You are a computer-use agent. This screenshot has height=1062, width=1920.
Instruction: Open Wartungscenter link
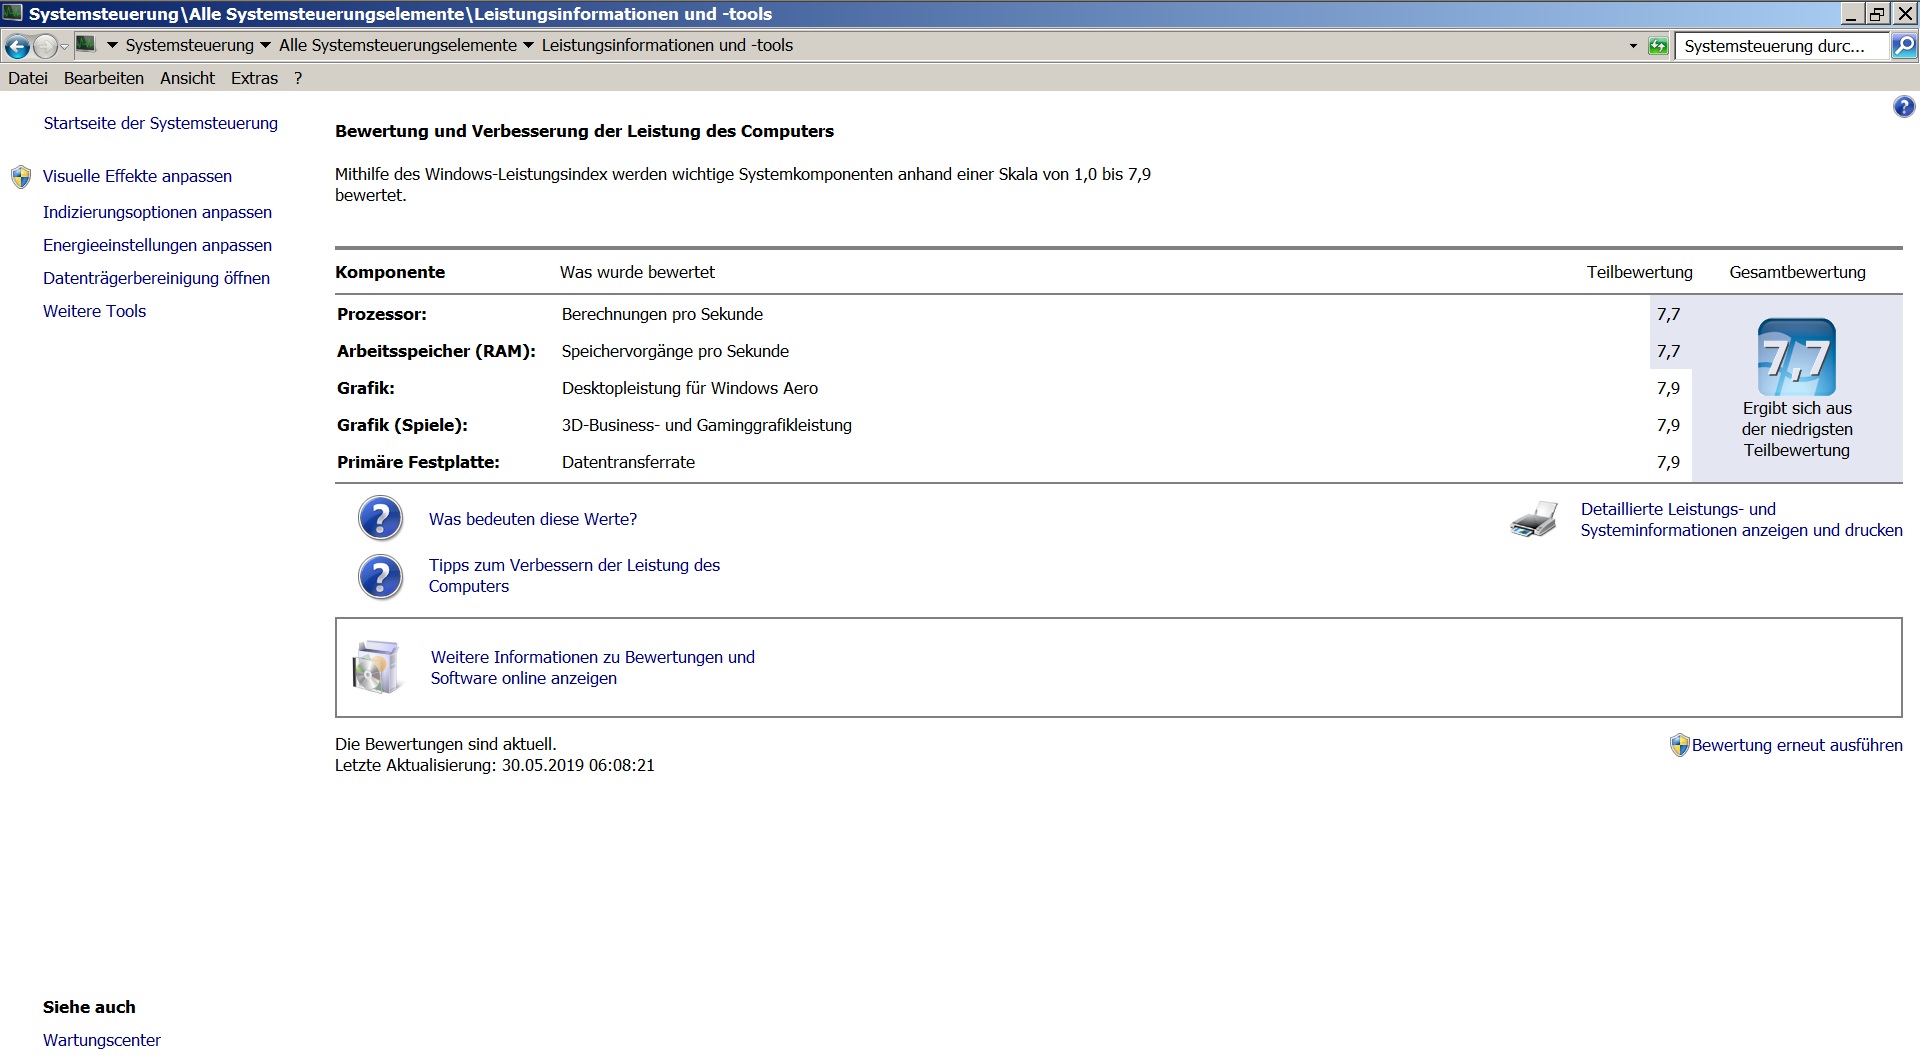[x=102, y=1040]
